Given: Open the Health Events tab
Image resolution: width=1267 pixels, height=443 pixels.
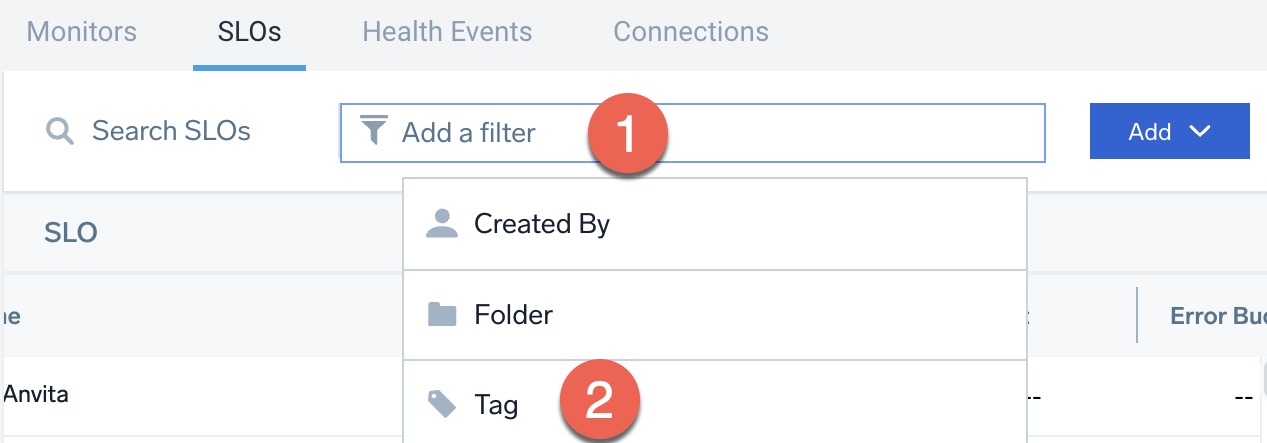Looking at the screenshot, I should [447, 32].
